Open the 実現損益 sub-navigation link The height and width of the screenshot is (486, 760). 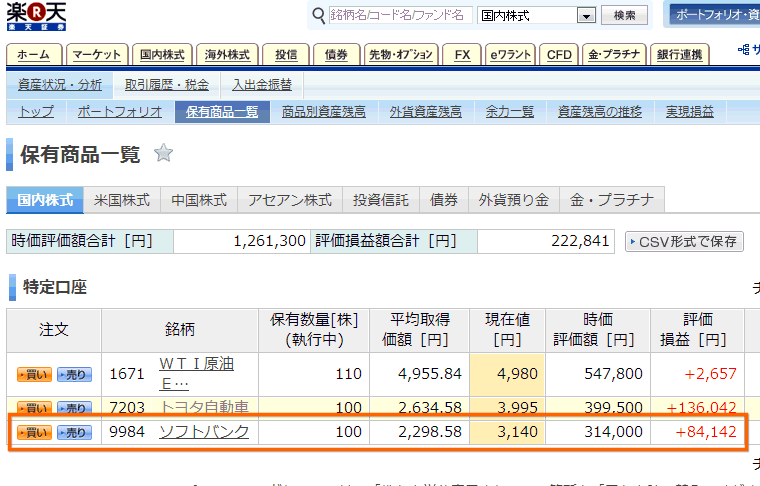[690, 112]
